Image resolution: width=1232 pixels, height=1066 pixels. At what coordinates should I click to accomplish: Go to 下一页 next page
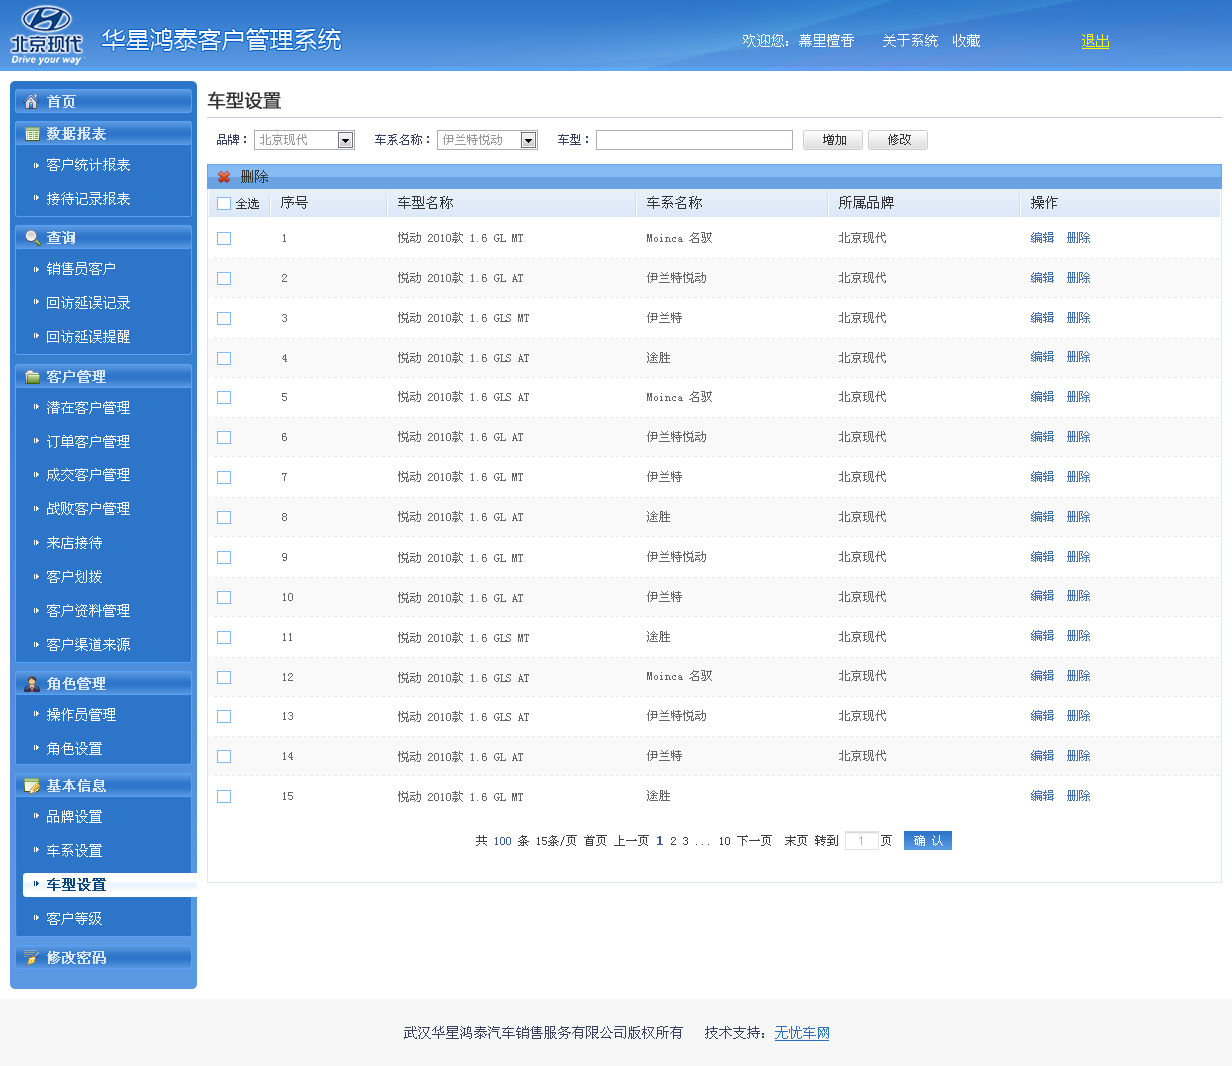(x=754, y=841)
